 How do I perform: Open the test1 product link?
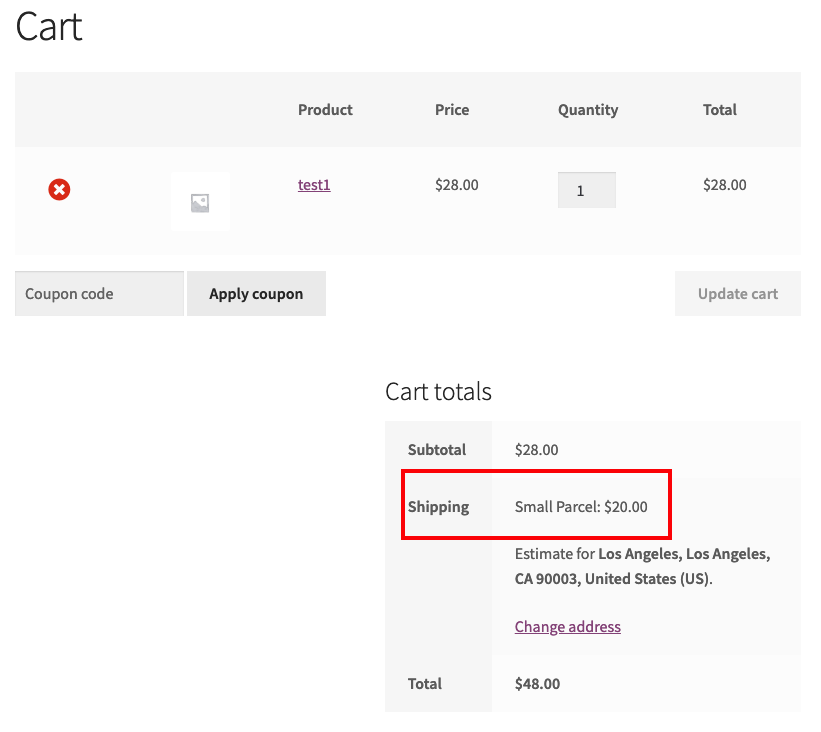click(x=314, y=185)
